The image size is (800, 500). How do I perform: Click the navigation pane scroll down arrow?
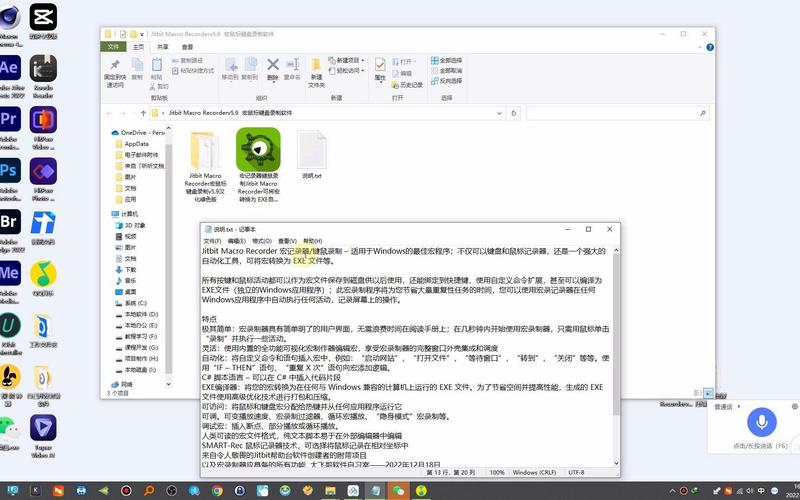tap(169, 384)
